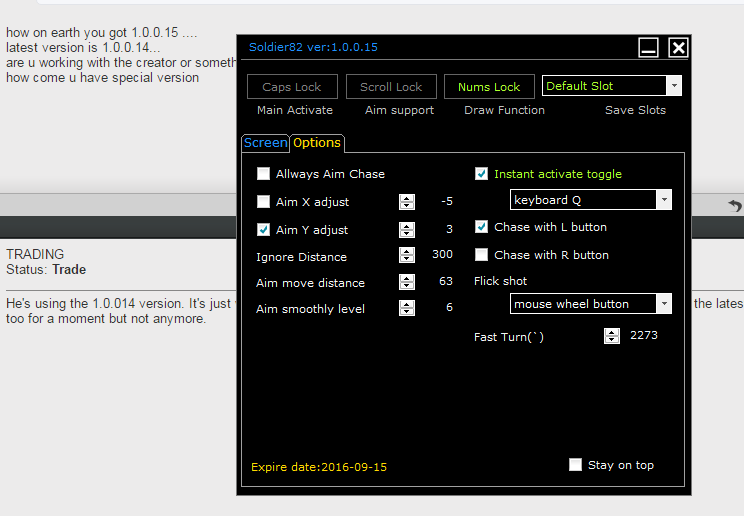Click the Draw Function label
The height and width of the screenshot is (516, 744).
(504, 110)
